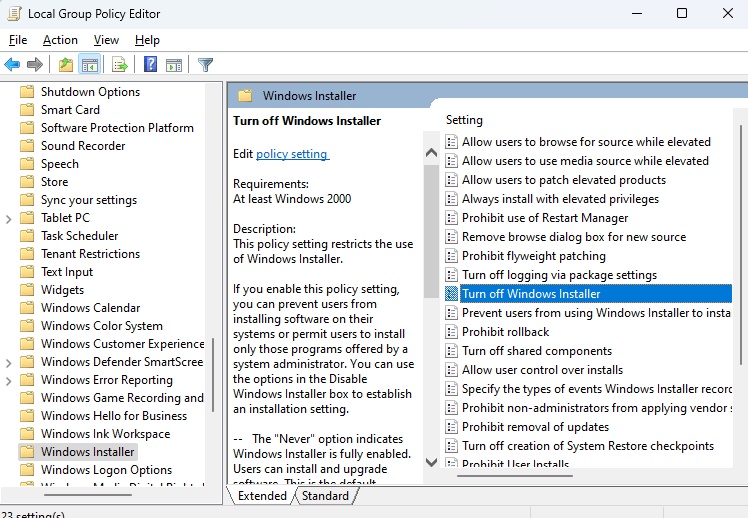Viewport: 748px width, 518px height.
Task: Click the Smart Card folder icon
Action: pyautogui.click(x=27, y=109)
